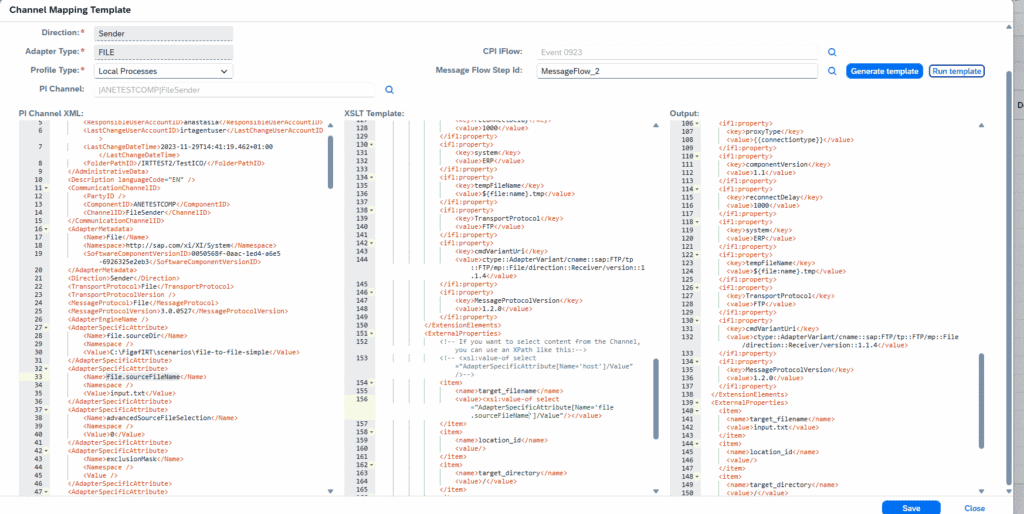This screenshot has height=514, width=1024.
Task: Click file.sourceDir name on line 28
Action: coord(133,336)
